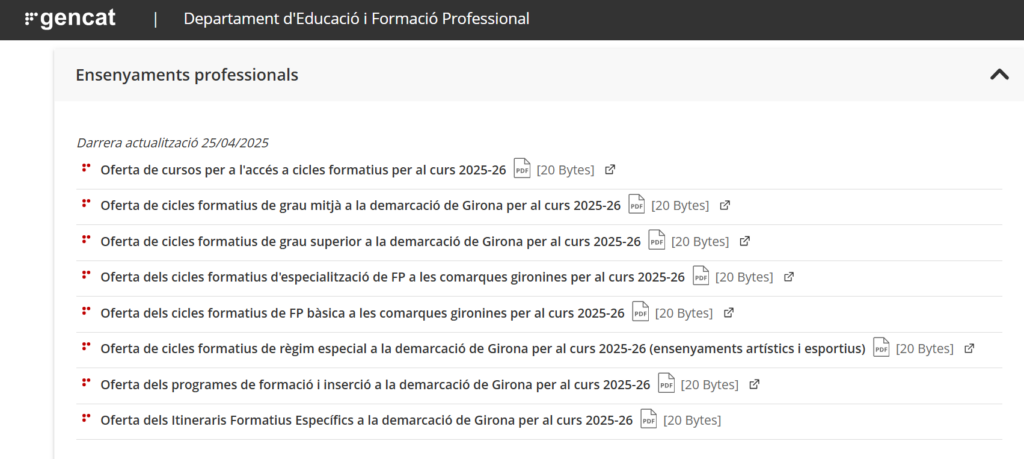Open 'cicles formatius de grau mitjà' link
The width and height of the screenshot is (1024, 459).
pos(360,206)
